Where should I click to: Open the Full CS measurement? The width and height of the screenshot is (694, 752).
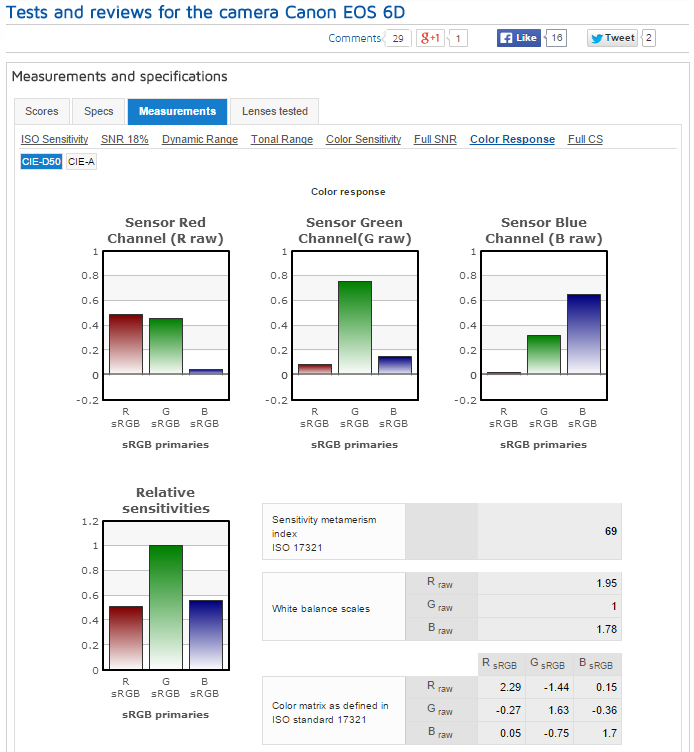(585, 139)
